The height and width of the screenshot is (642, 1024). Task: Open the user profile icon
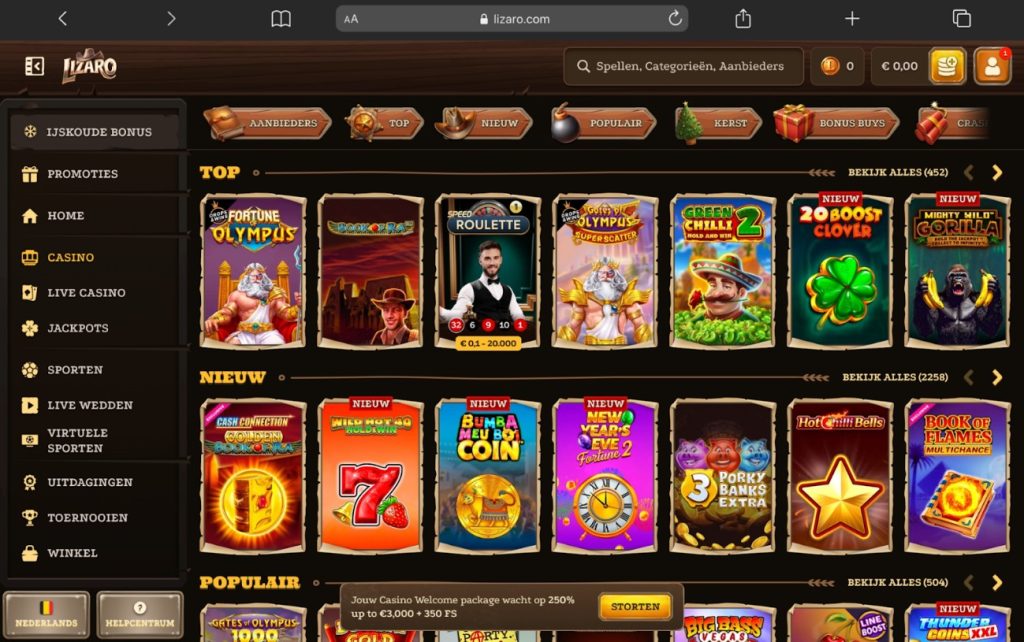point(991,66)
